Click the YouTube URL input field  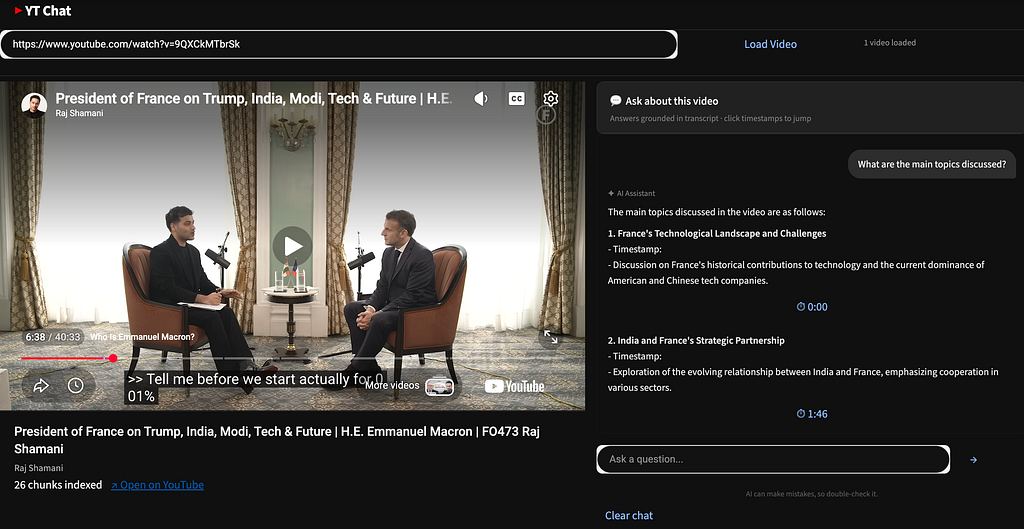[x=338, y=44]
